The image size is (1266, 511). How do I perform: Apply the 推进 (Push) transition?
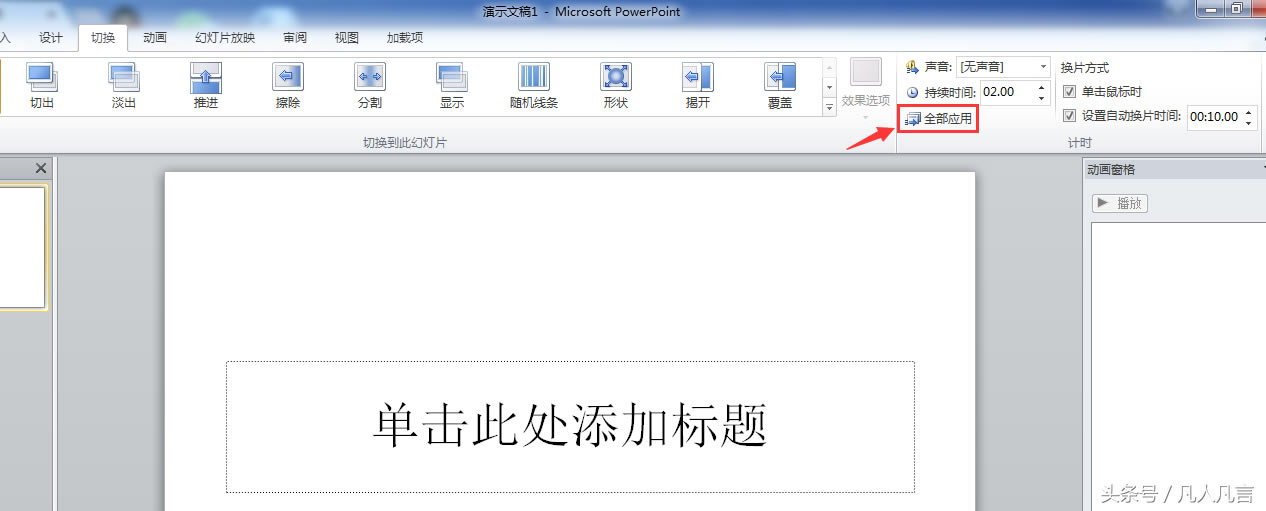(x=206, y=85)
